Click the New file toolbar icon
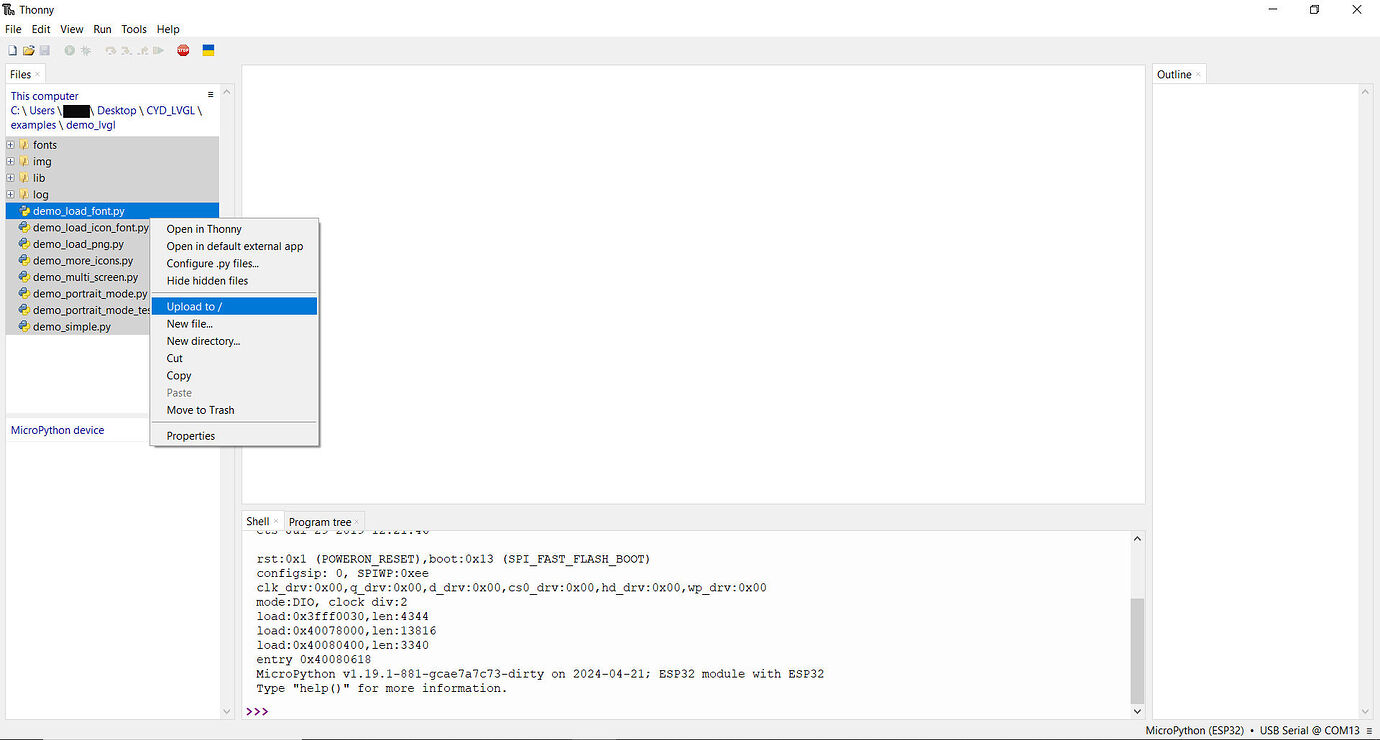1380x740 pixels. click(12, 50)
